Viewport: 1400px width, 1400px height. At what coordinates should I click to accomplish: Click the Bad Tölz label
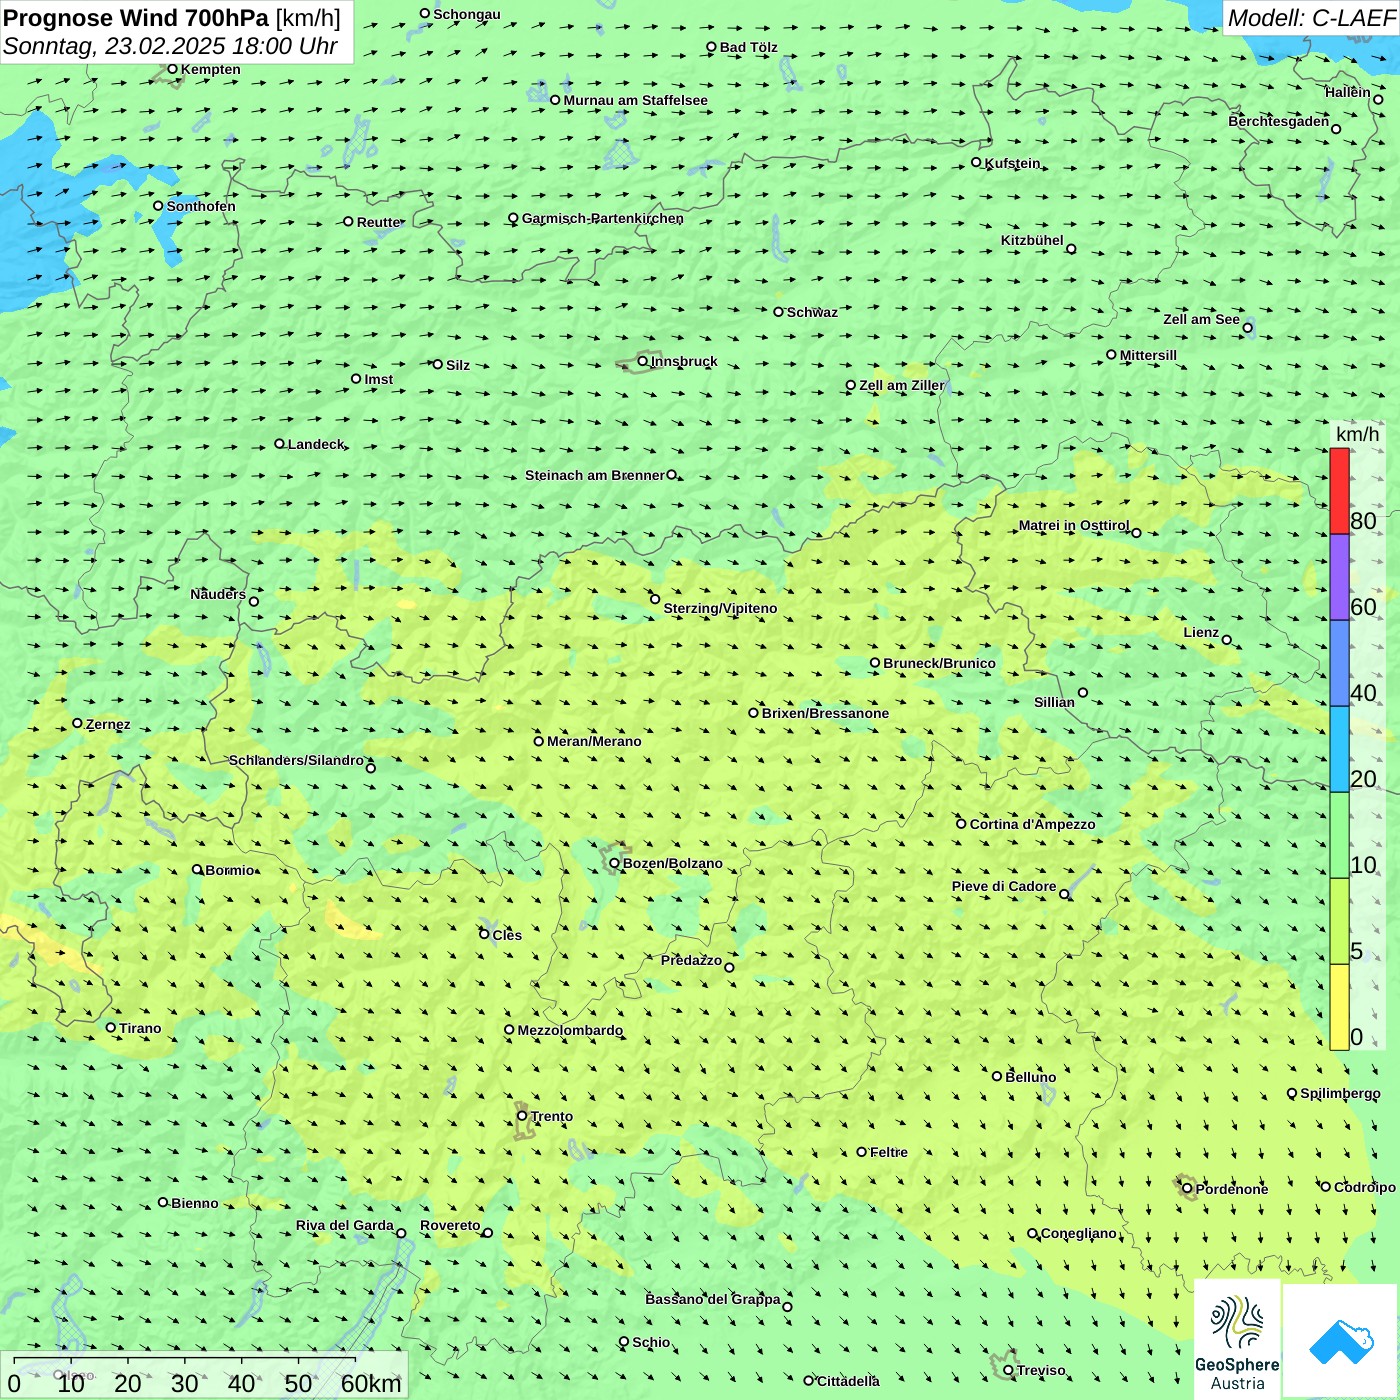[749, 47]
